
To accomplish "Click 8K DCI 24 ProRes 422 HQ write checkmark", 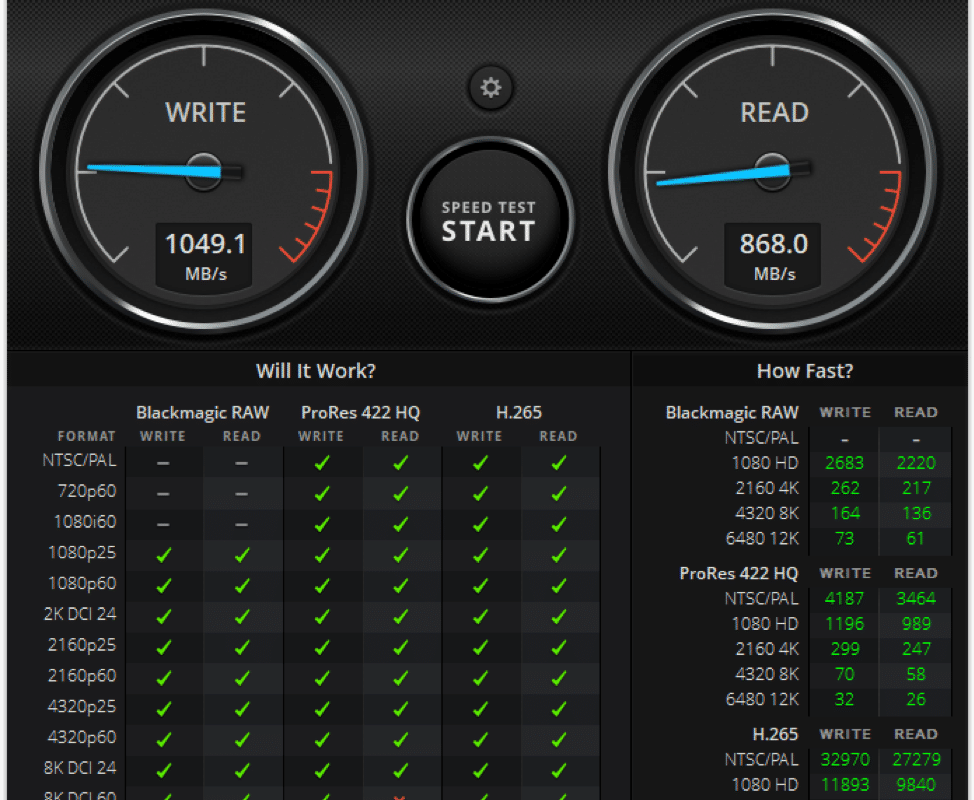I will point(322,770).
